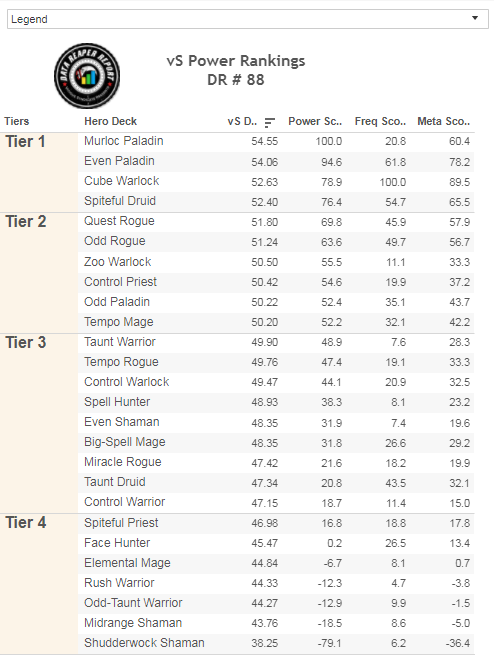Screen dimensions: 494x658
Task: Select the Tier 4 group label
Action: [26, 523]
